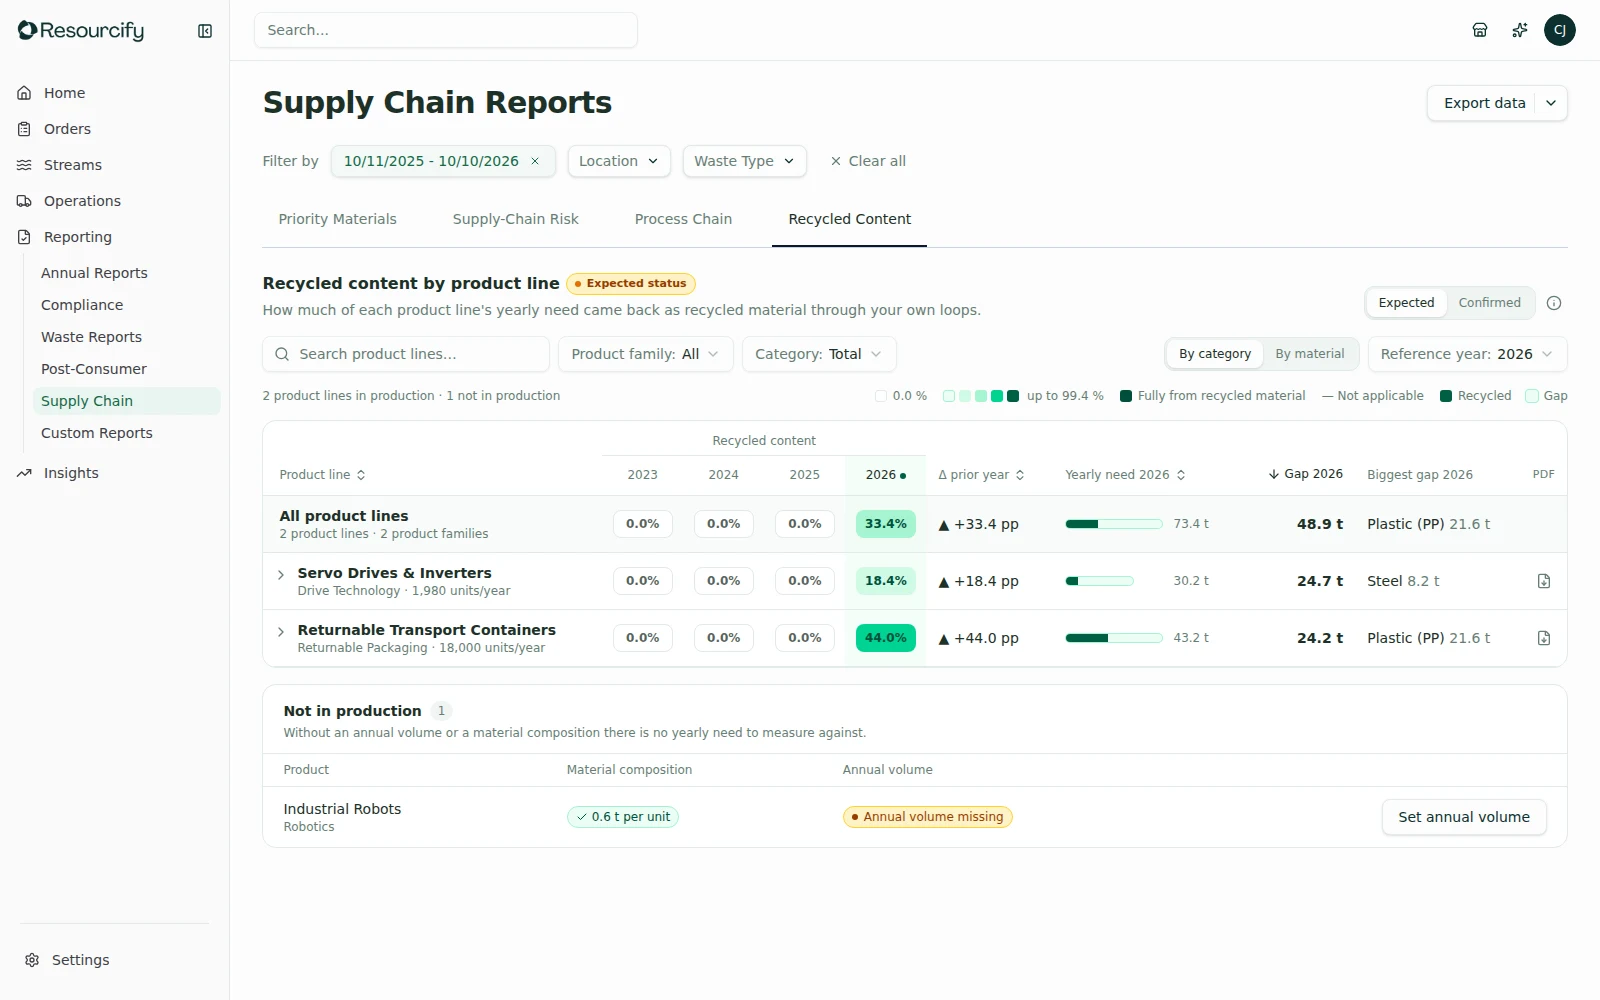This screenshot has height=1000, width=1600.
Task: Click the Insights trend icon
Action: click(24, 473)
